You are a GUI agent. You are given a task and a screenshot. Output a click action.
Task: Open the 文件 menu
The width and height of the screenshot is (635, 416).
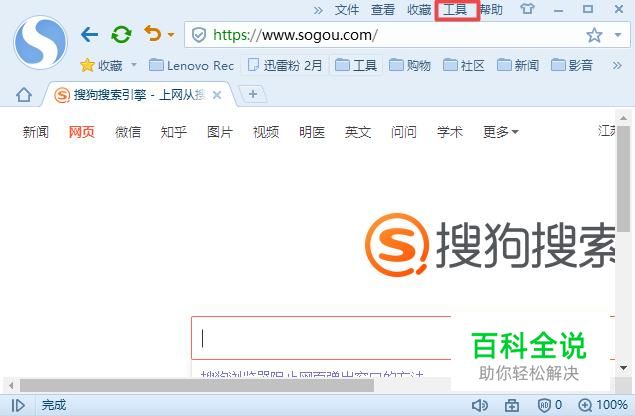tap(347, 10)
